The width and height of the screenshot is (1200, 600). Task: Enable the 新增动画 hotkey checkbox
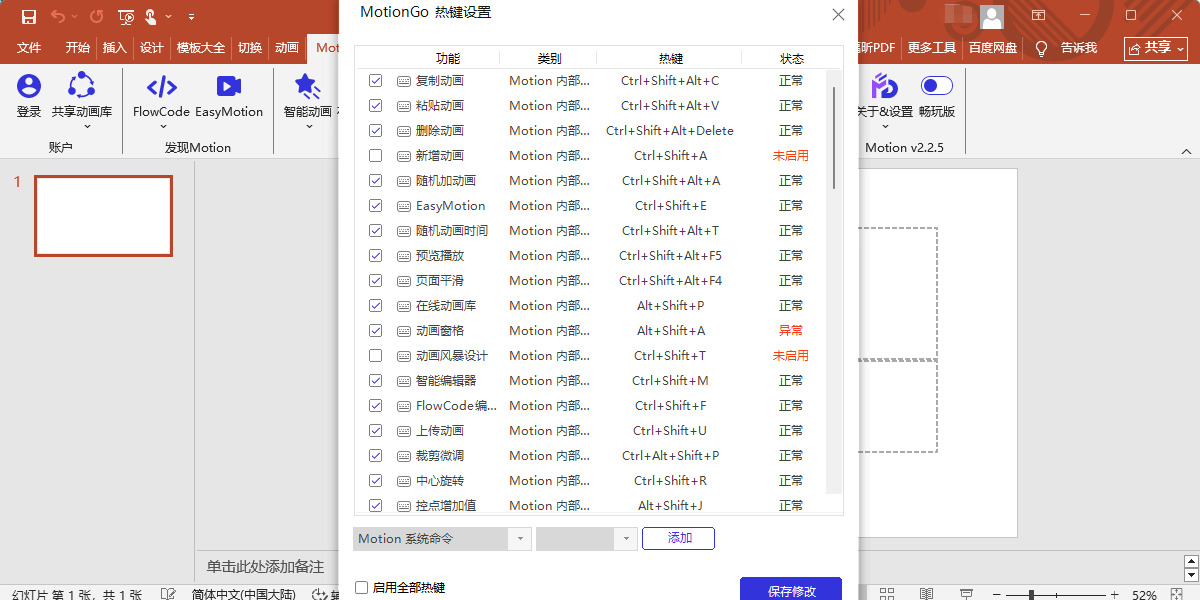376,156
